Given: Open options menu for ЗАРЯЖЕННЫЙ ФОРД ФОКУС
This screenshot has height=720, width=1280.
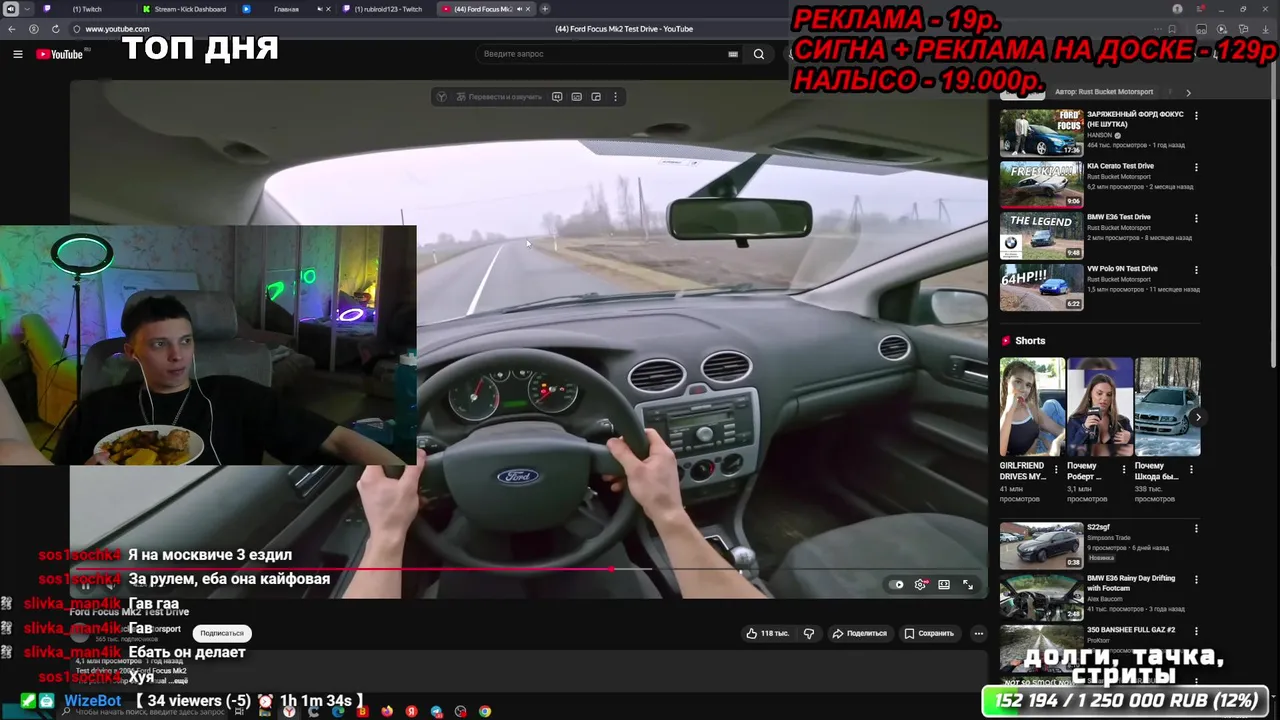Looking at the screenshot, I should tap(1196, 116).
